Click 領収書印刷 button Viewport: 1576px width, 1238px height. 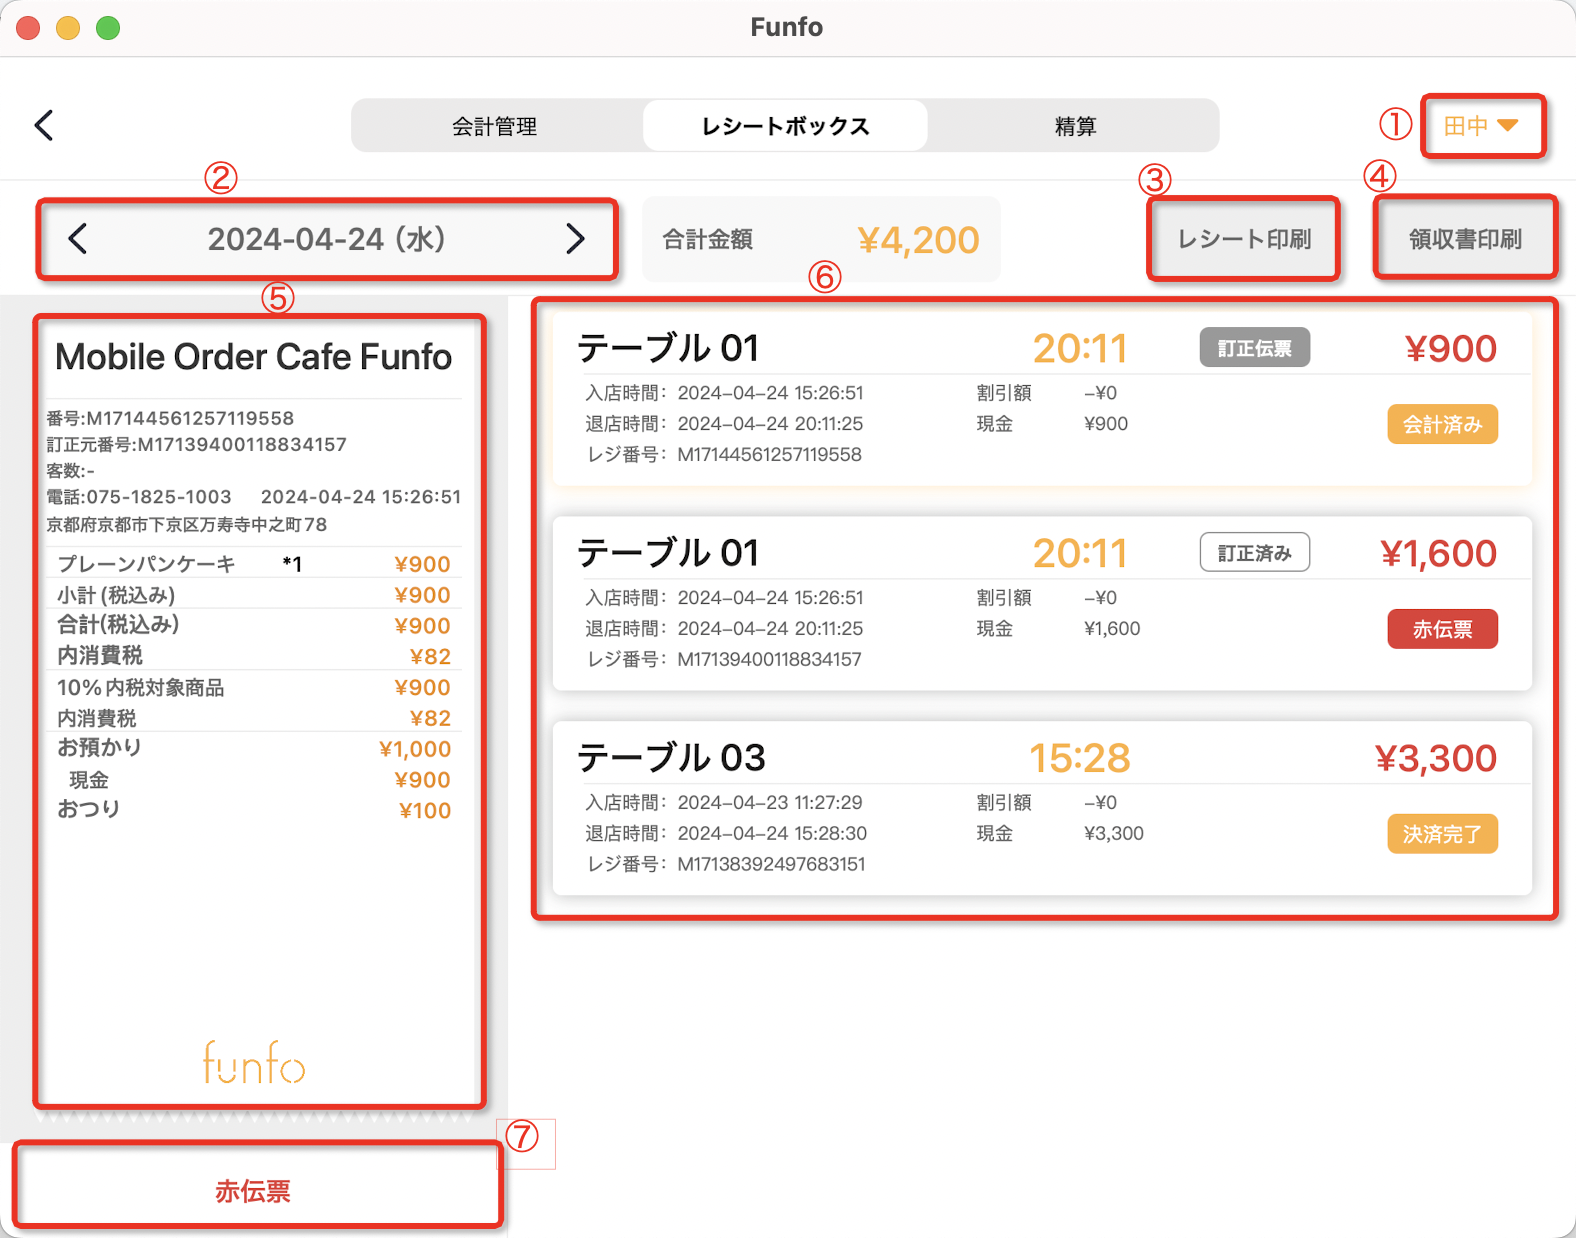1465,239
